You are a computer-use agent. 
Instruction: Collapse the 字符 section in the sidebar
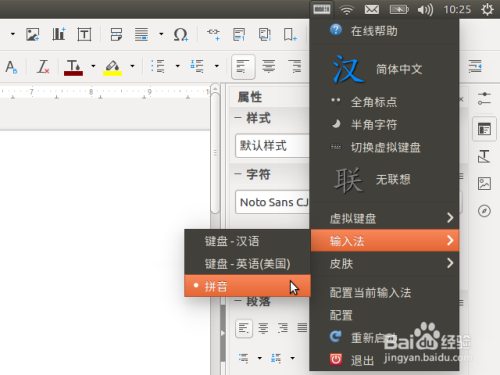coord(238,174)
